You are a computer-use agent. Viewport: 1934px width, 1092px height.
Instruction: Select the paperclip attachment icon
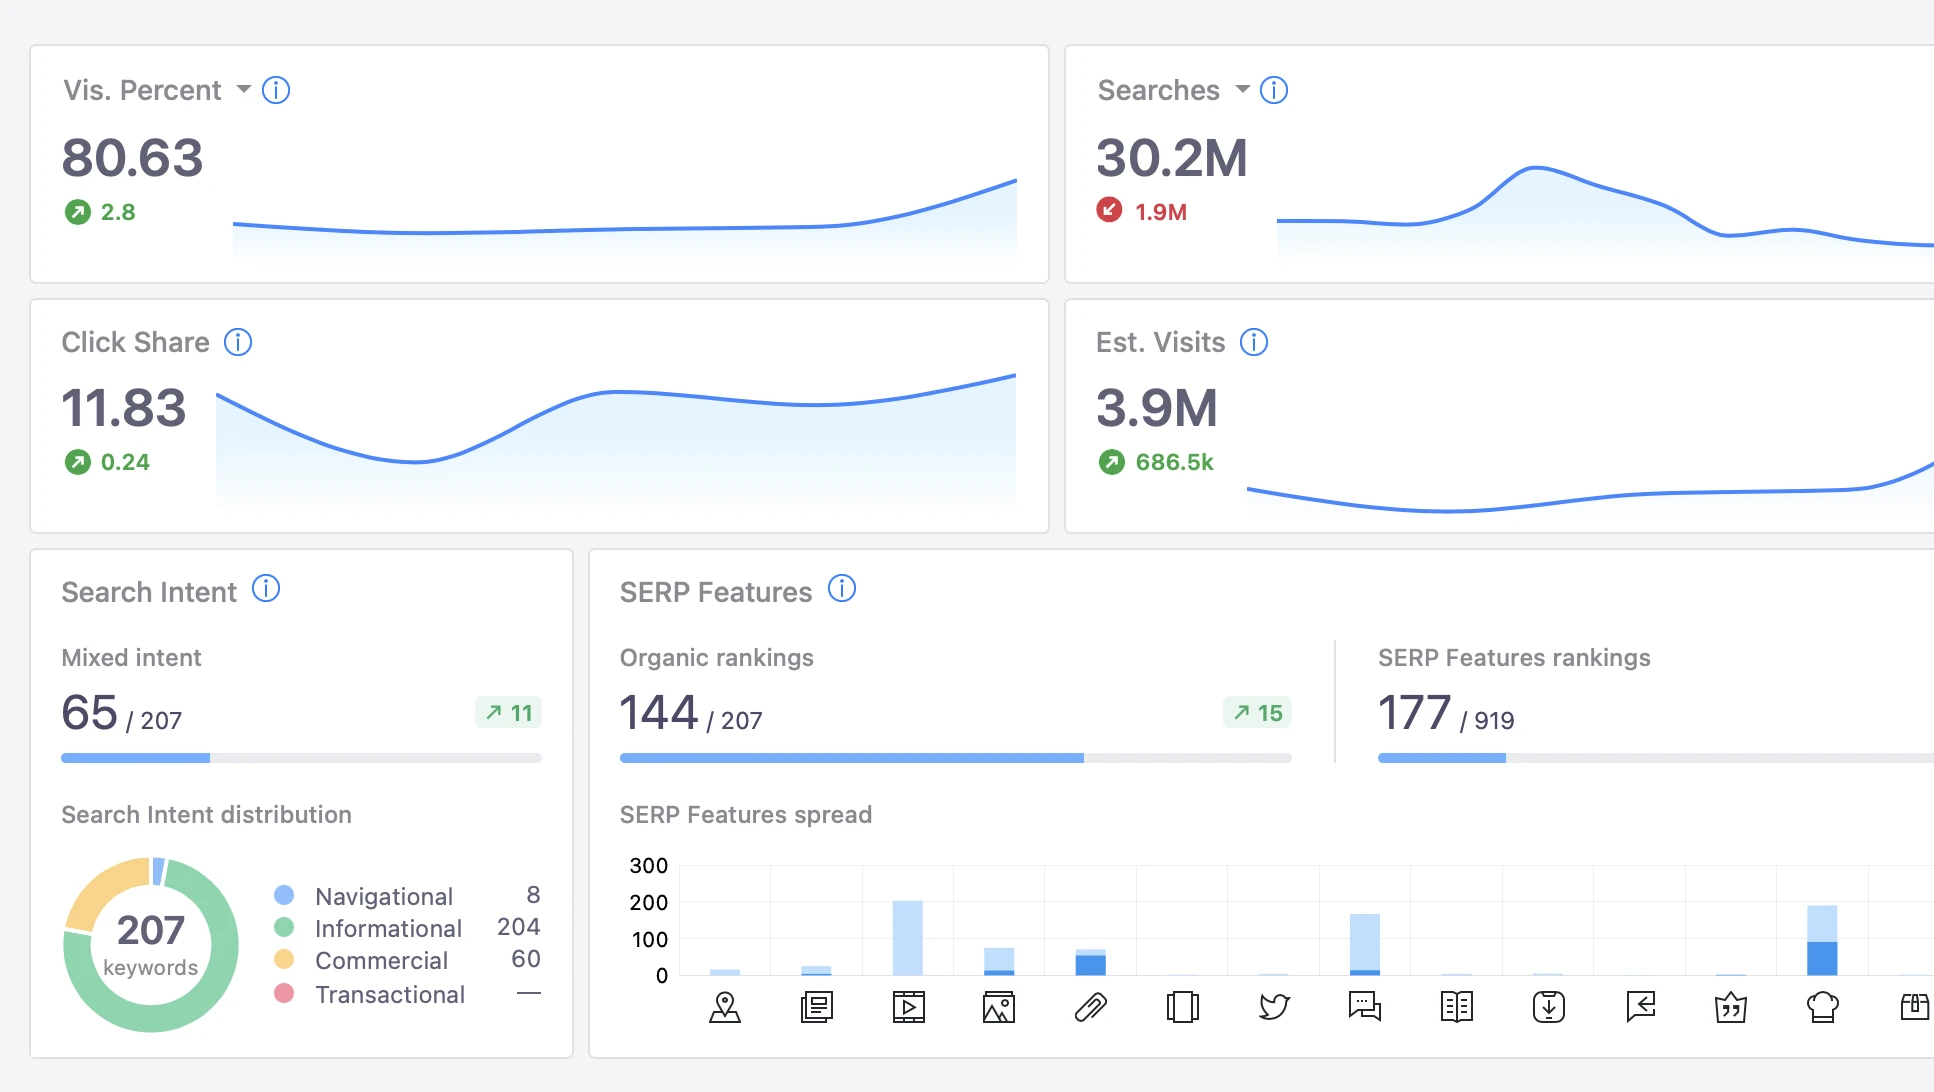1090,1007
